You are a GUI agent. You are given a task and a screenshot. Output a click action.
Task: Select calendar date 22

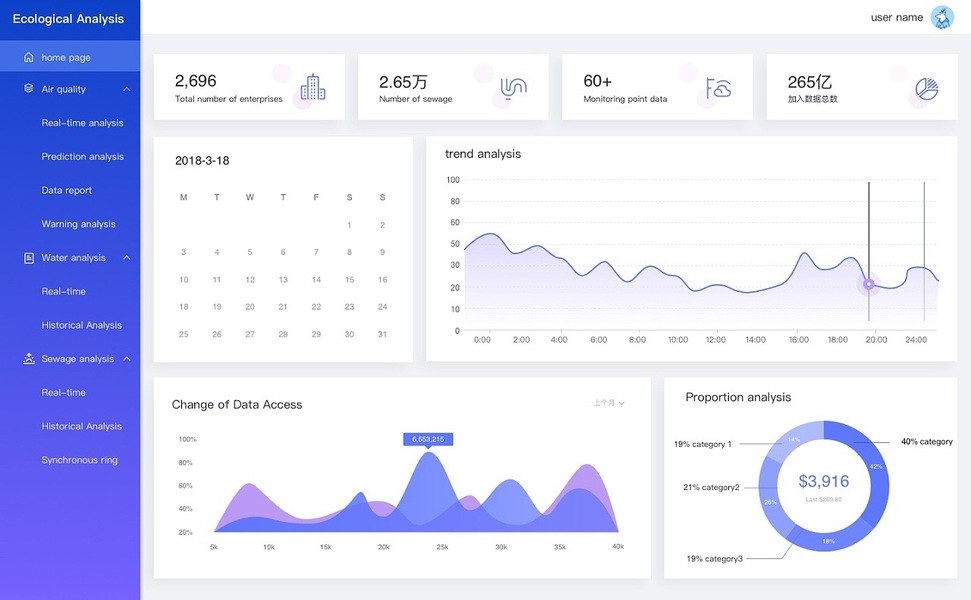(x=316, y=307)
